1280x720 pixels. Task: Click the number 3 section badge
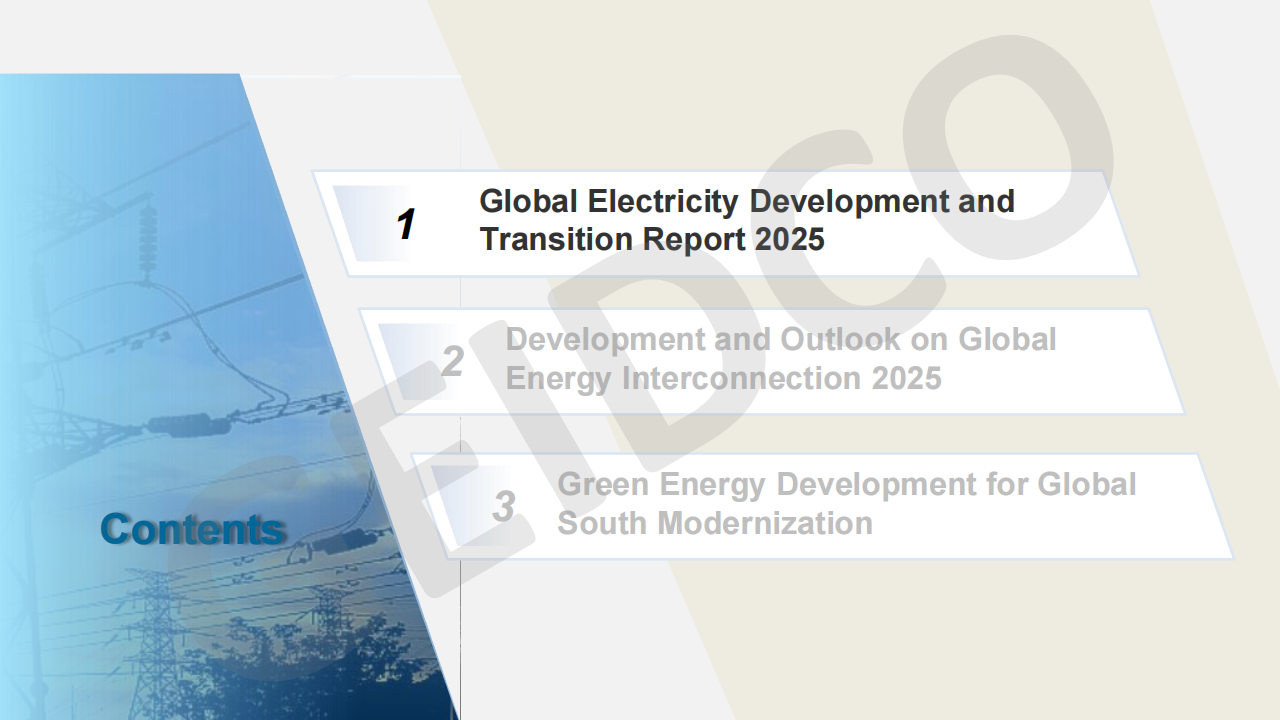click(503, 507)
